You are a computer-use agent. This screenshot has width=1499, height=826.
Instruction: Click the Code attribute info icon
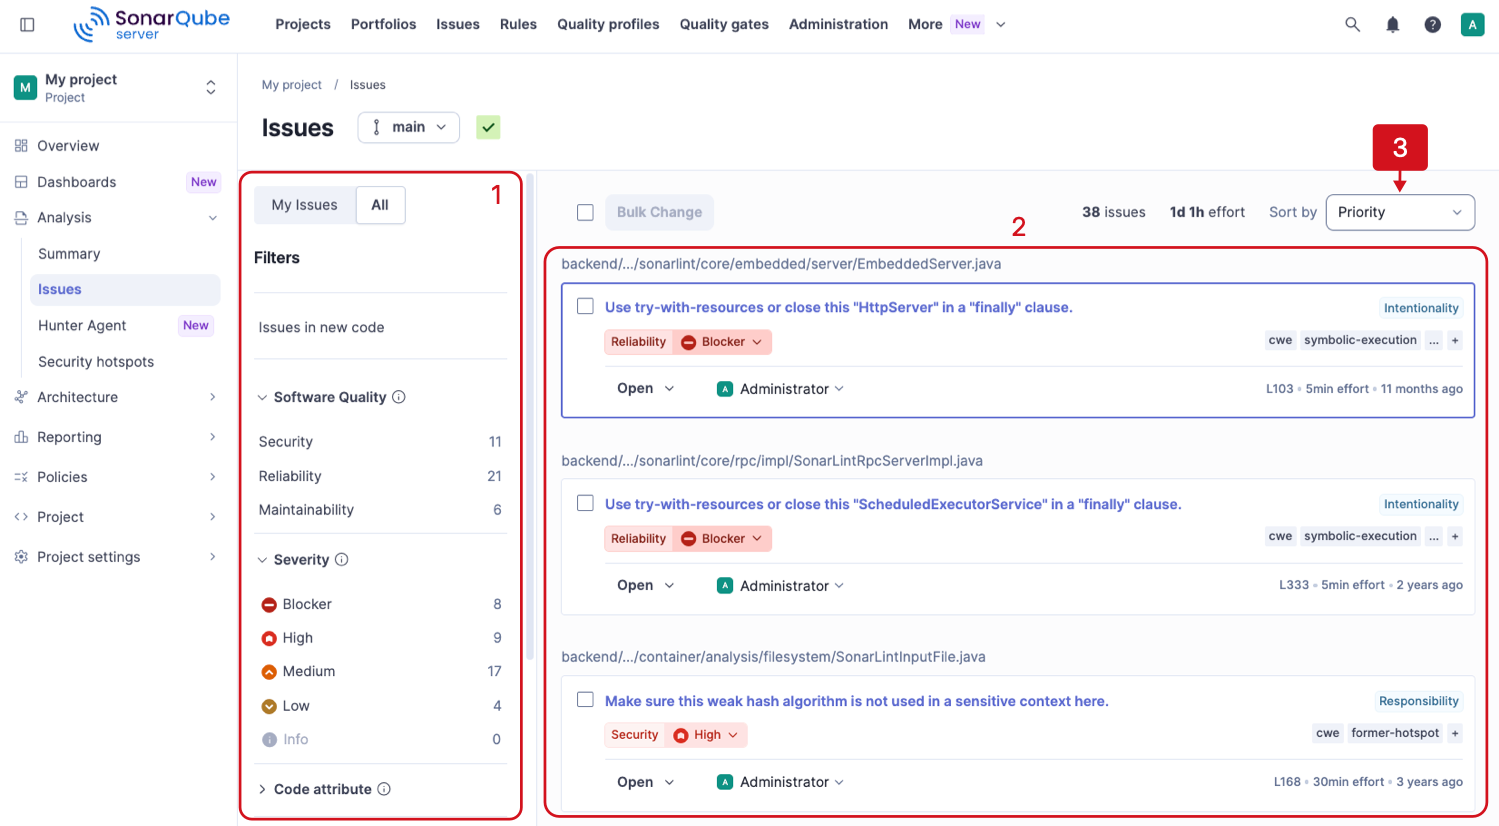click(x=384, y=789)
